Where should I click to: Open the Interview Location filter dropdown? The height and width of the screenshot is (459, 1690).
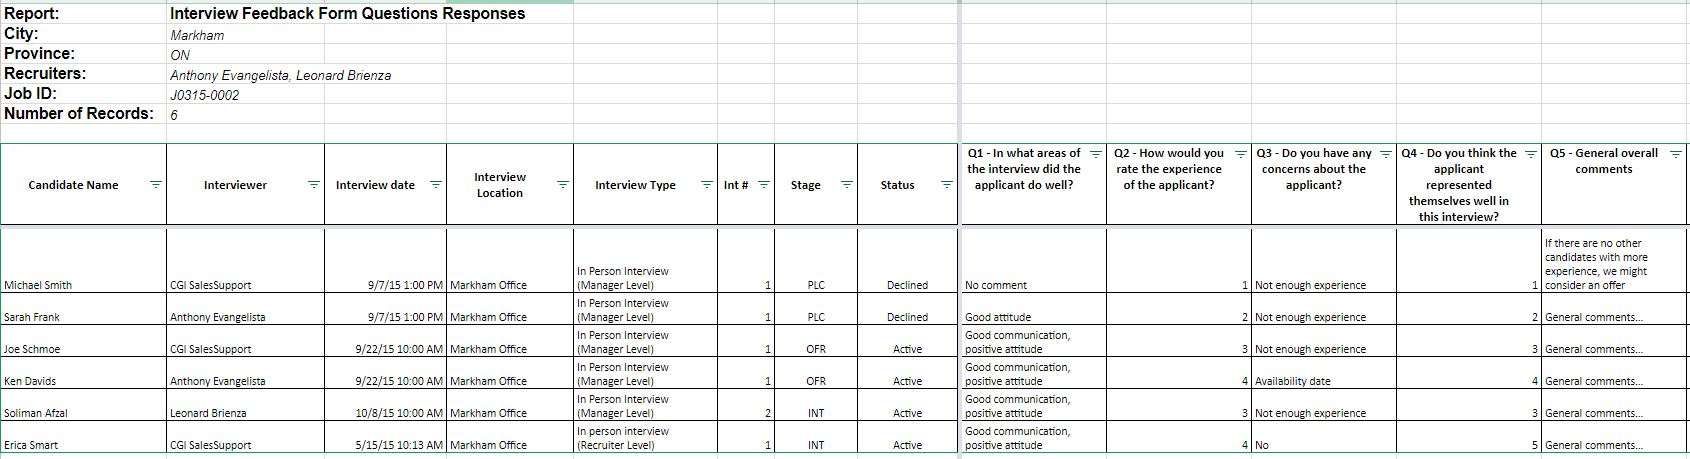coord(562,185)
